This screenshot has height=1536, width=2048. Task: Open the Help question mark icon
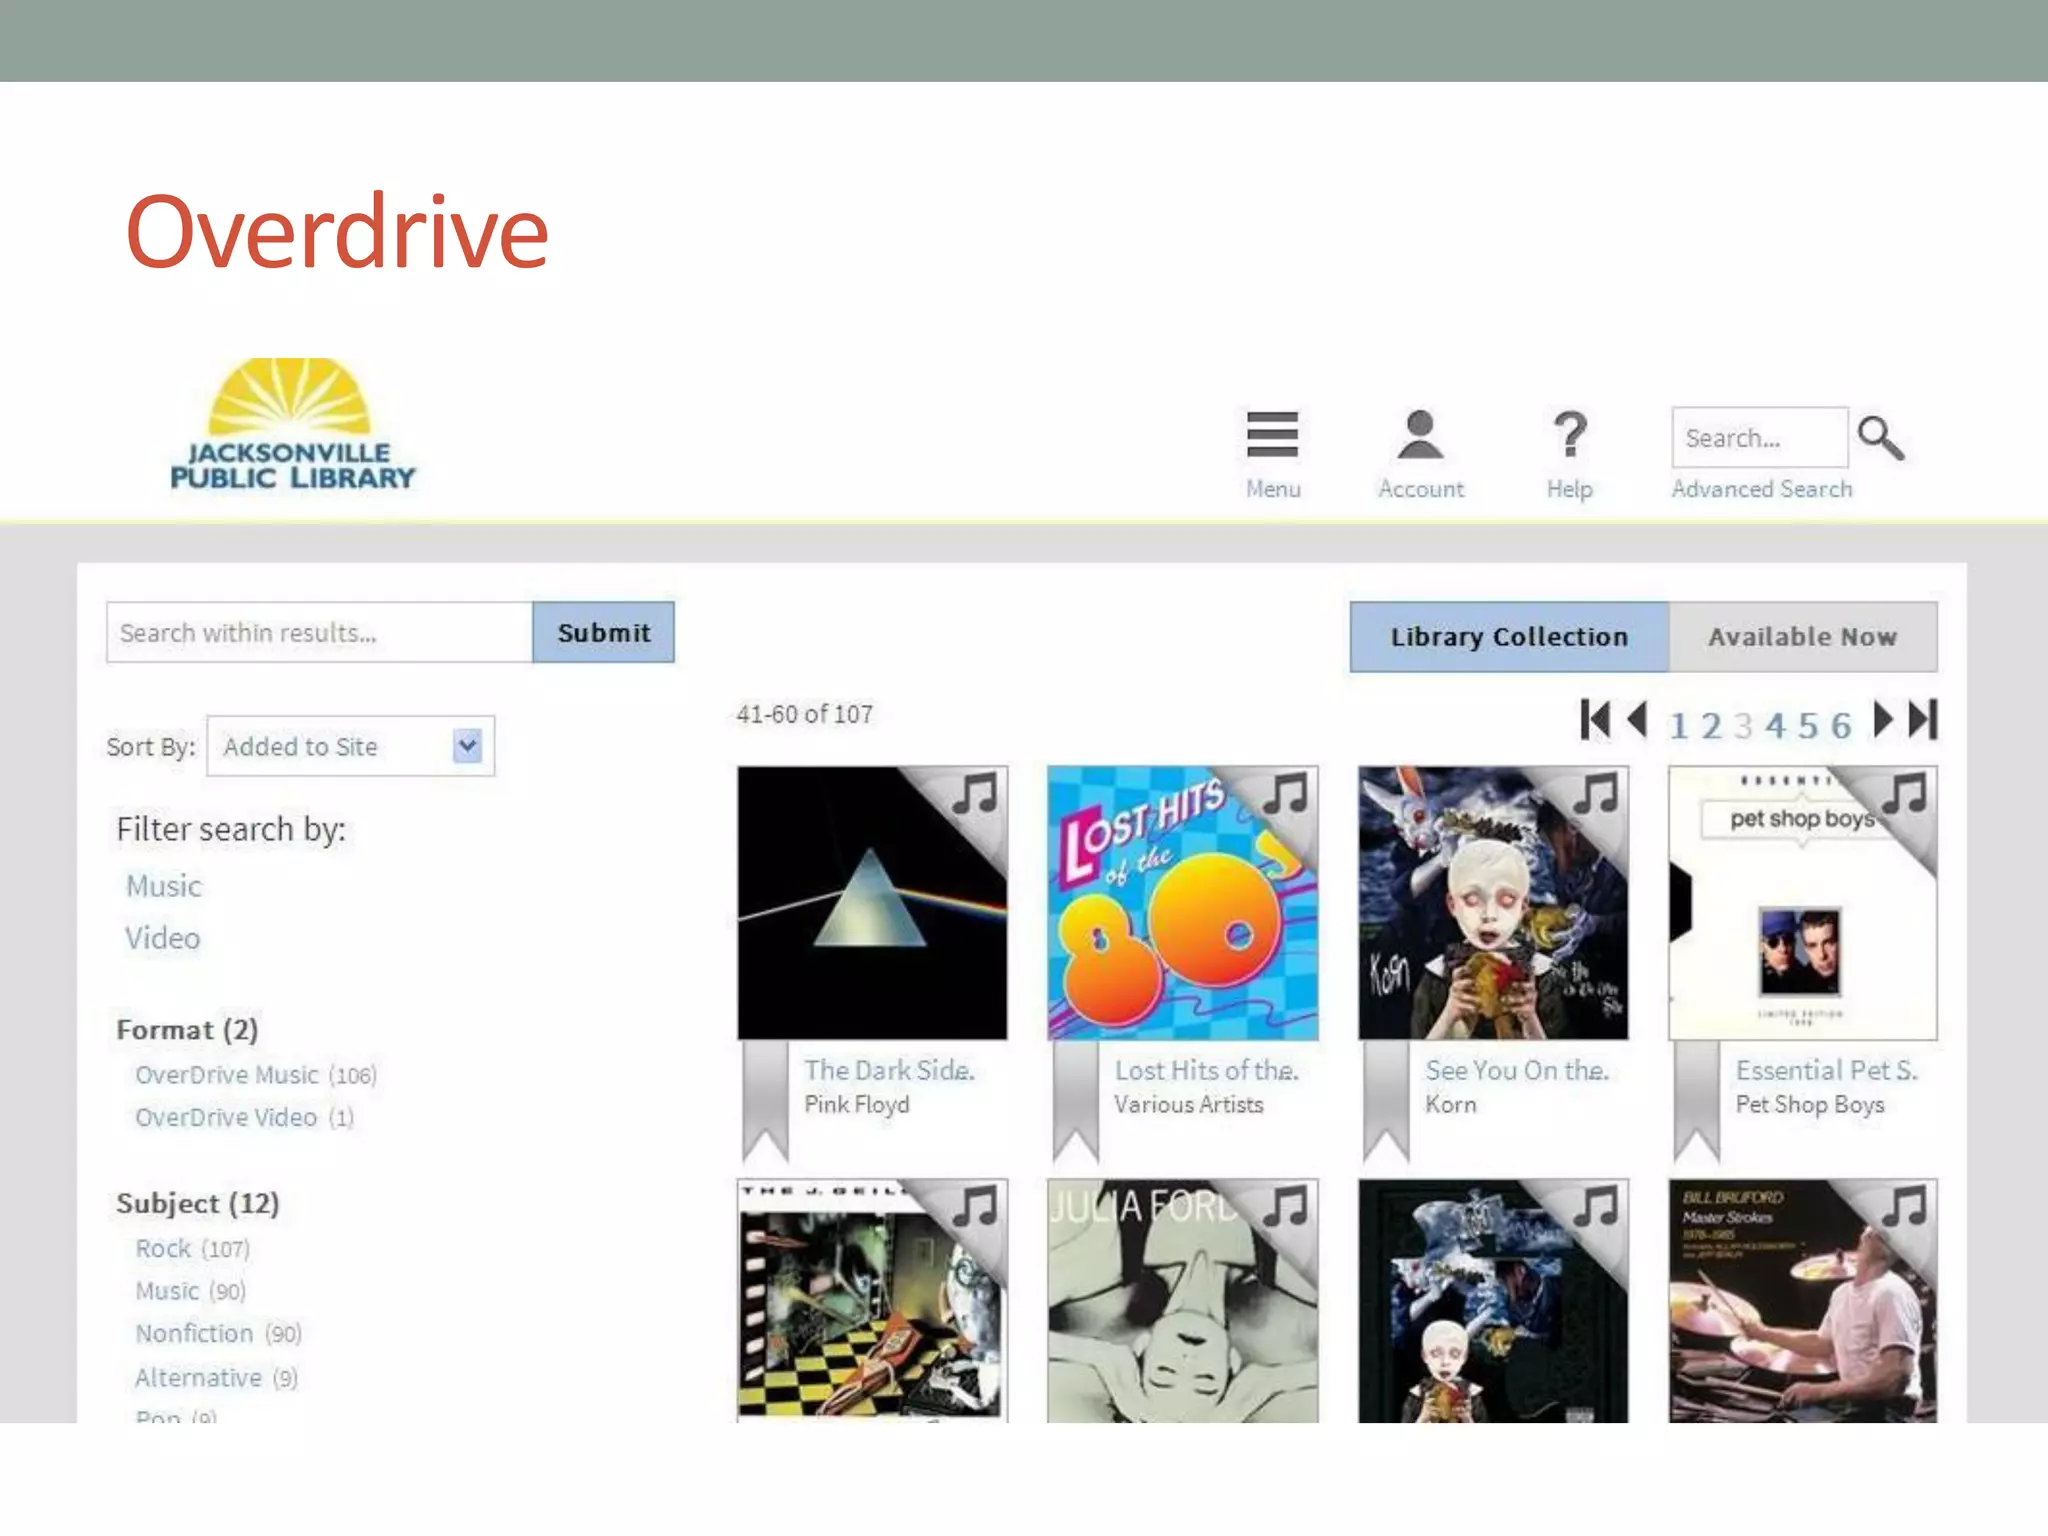pos(1570,435)
